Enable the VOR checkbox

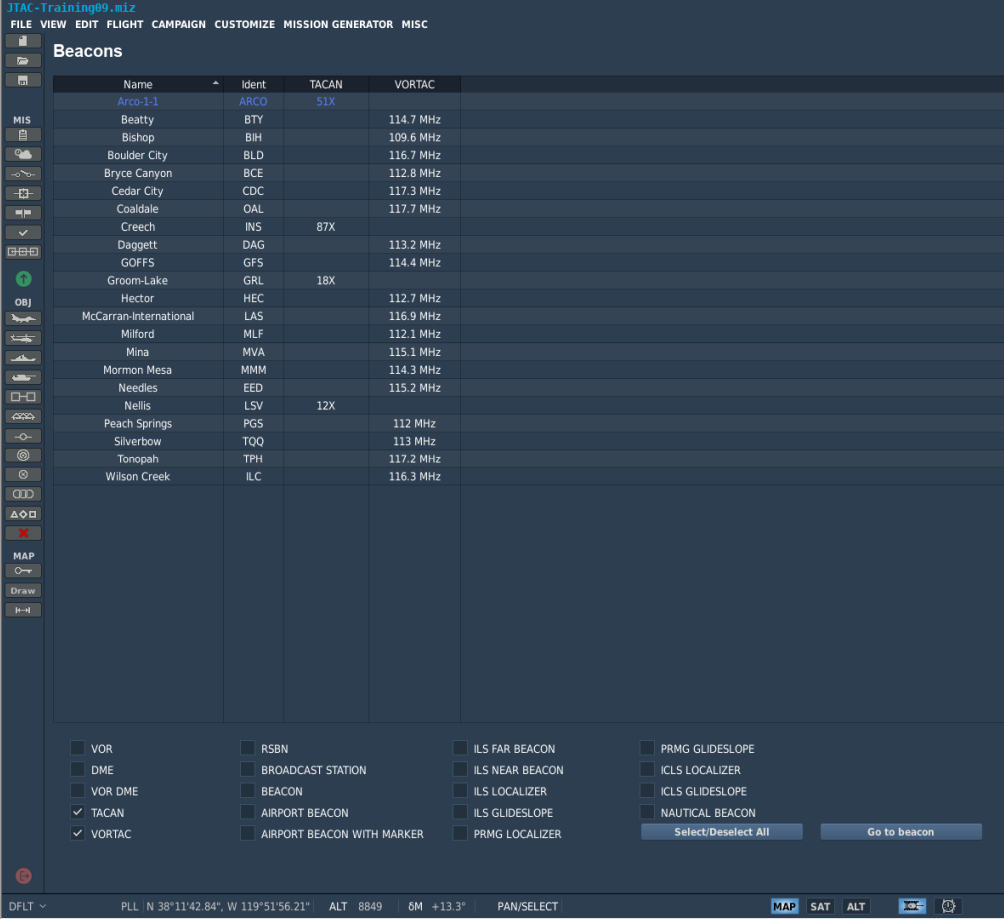click(x=77, y=748)
